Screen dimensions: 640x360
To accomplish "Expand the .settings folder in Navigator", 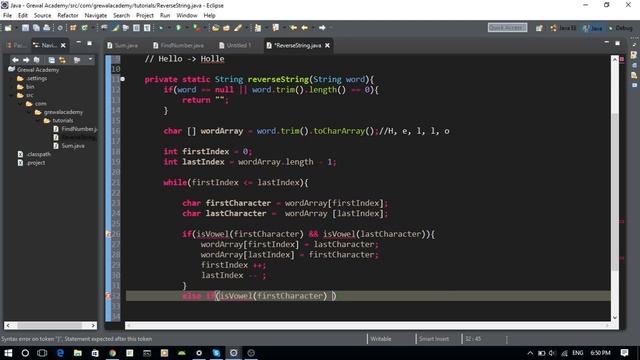I will (x=12, y=78).
